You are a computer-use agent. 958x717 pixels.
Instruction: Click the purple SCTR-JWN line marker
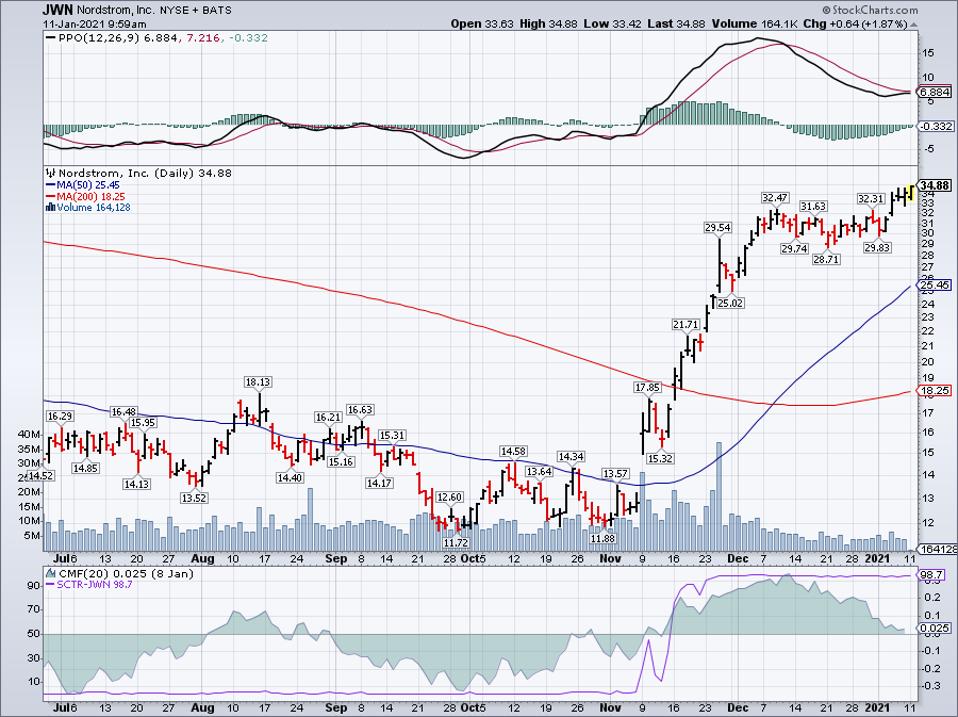[x=51, y=585]
